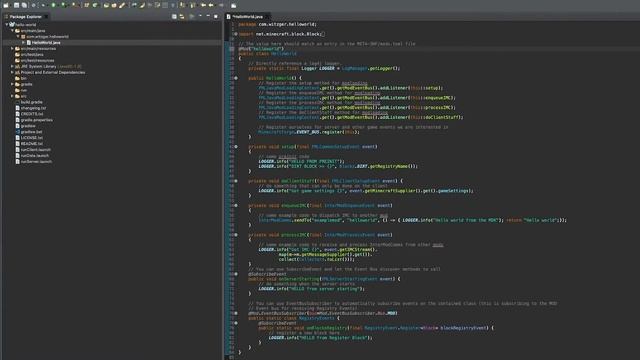Fold the enqueueIMC method in gutter
The width and height of the screenshot is (640, 360).
click(x=236, y=205)
